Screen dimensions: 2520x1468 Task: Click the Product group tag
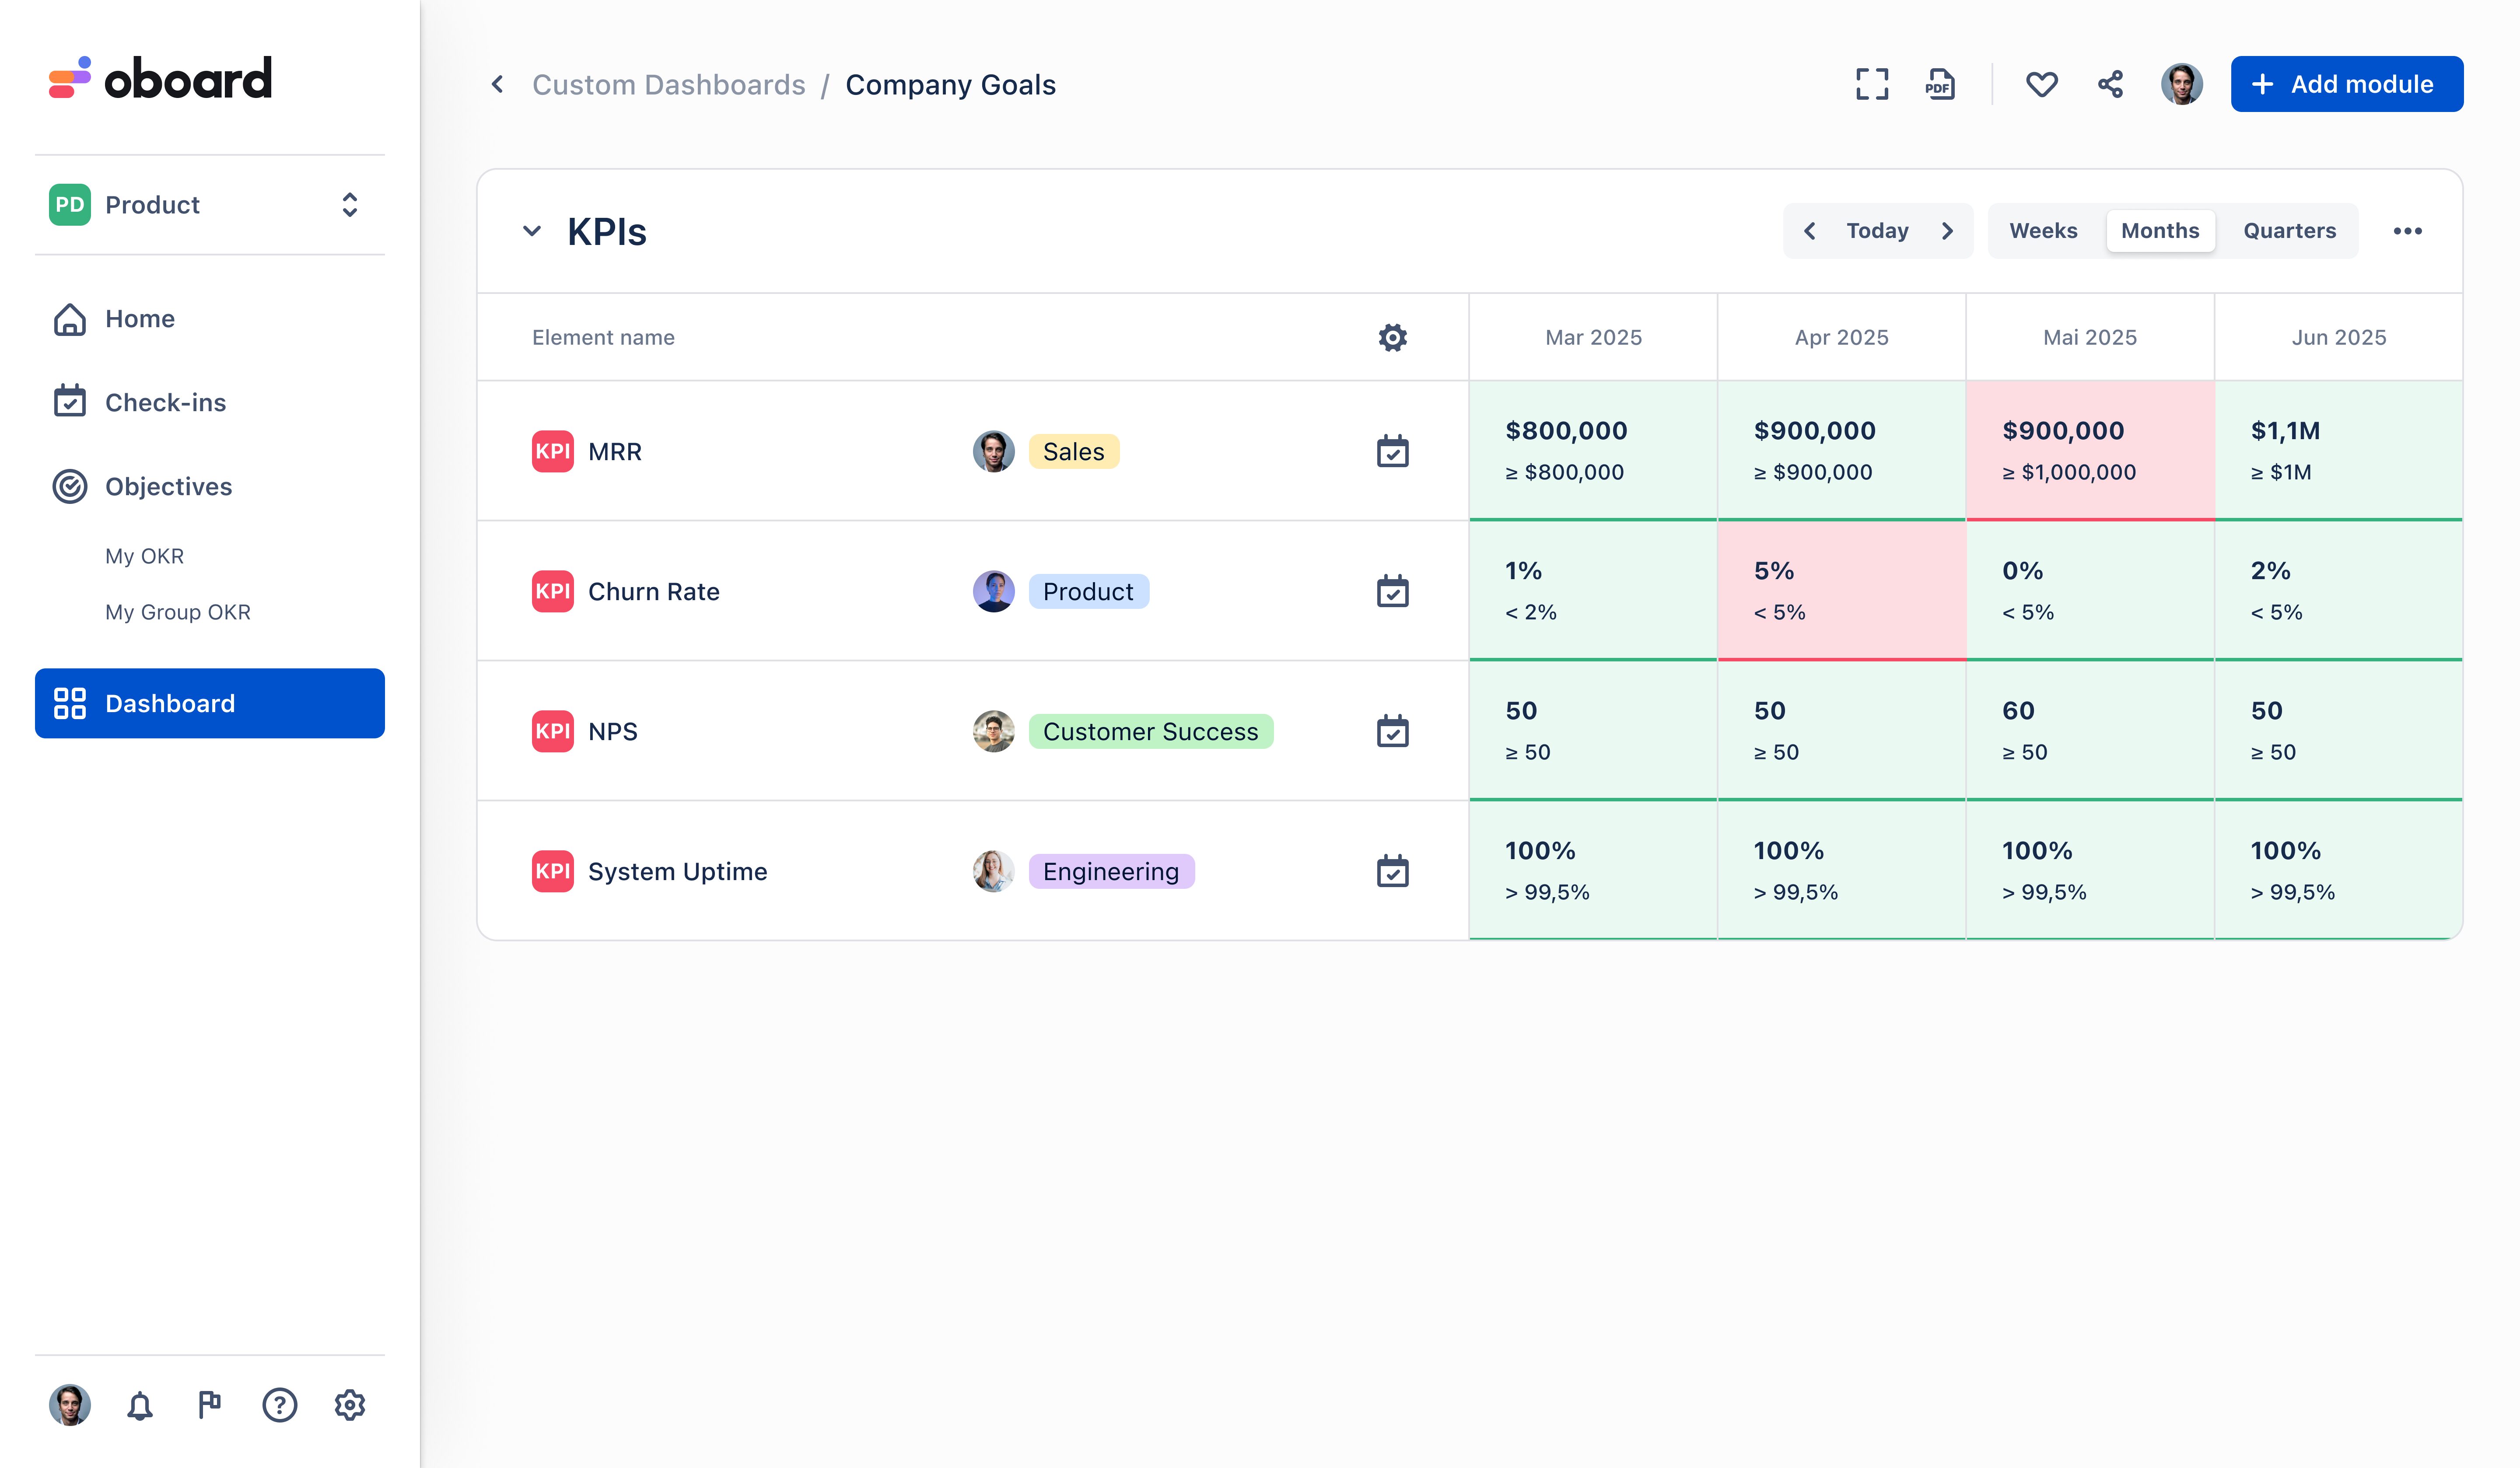point(1088,591)
